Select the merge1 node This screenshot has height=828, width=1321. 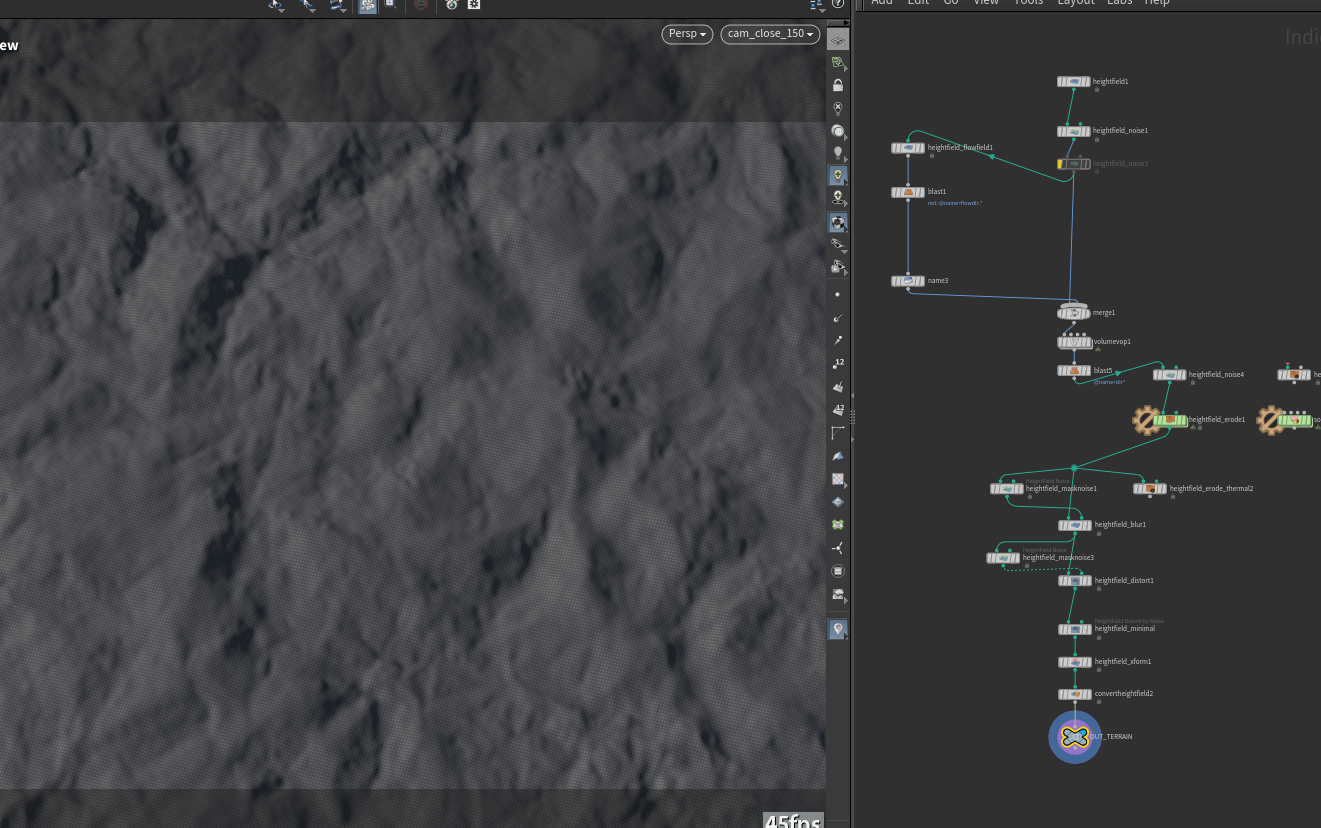(1074, 313)
